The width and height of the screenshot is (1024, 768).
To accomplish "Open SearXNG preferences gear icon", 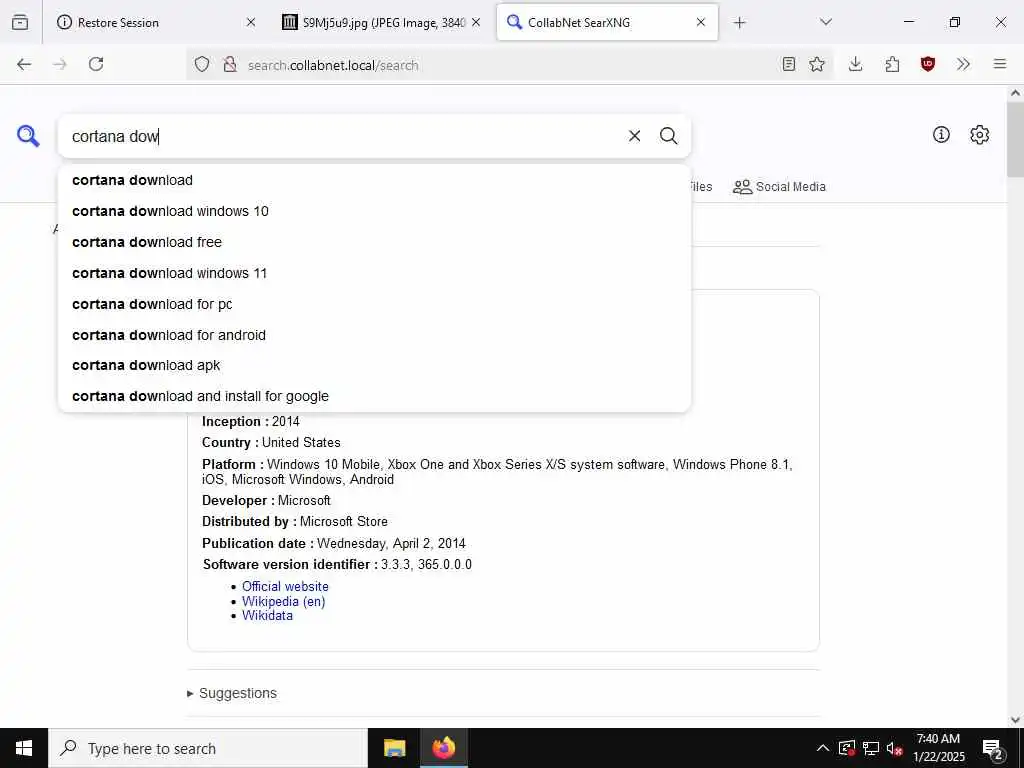I will 980,135.
